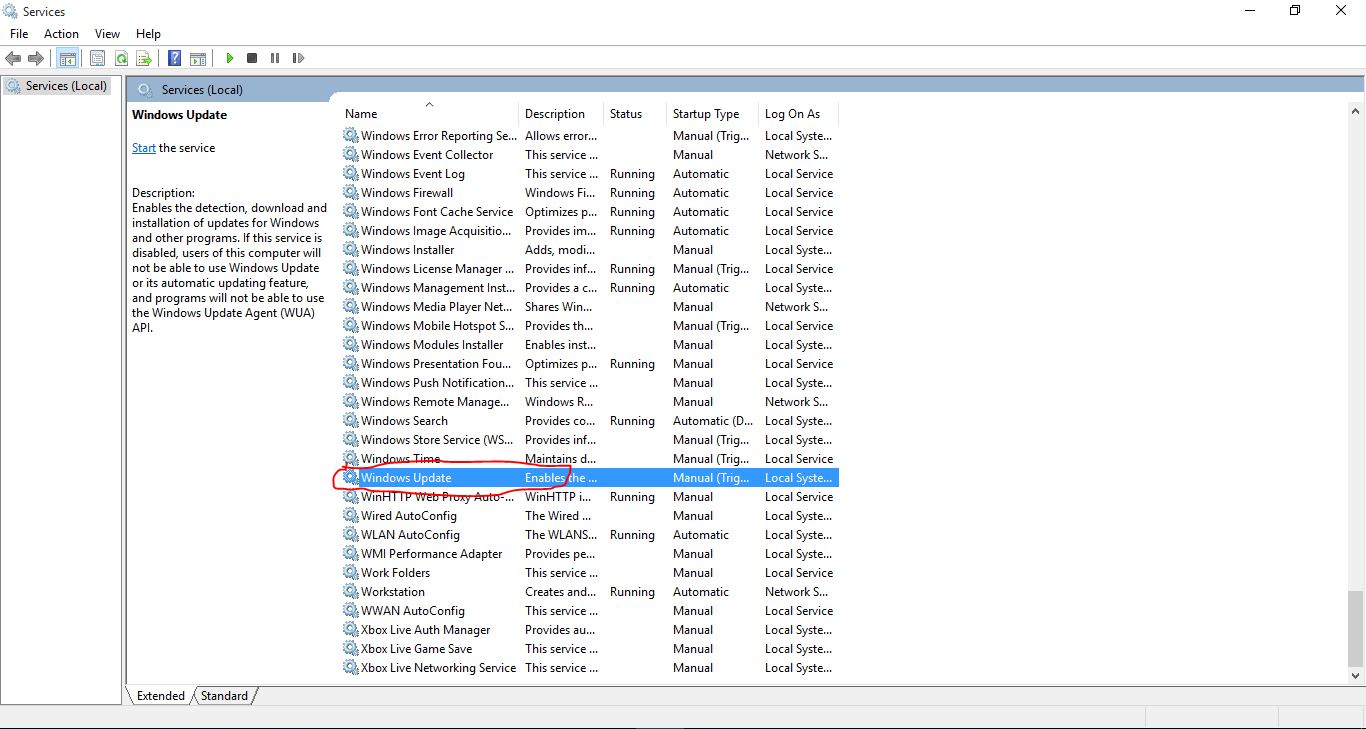Sort by the Status column header
This screenshot has height=729, width=1366.
point(635,114)
